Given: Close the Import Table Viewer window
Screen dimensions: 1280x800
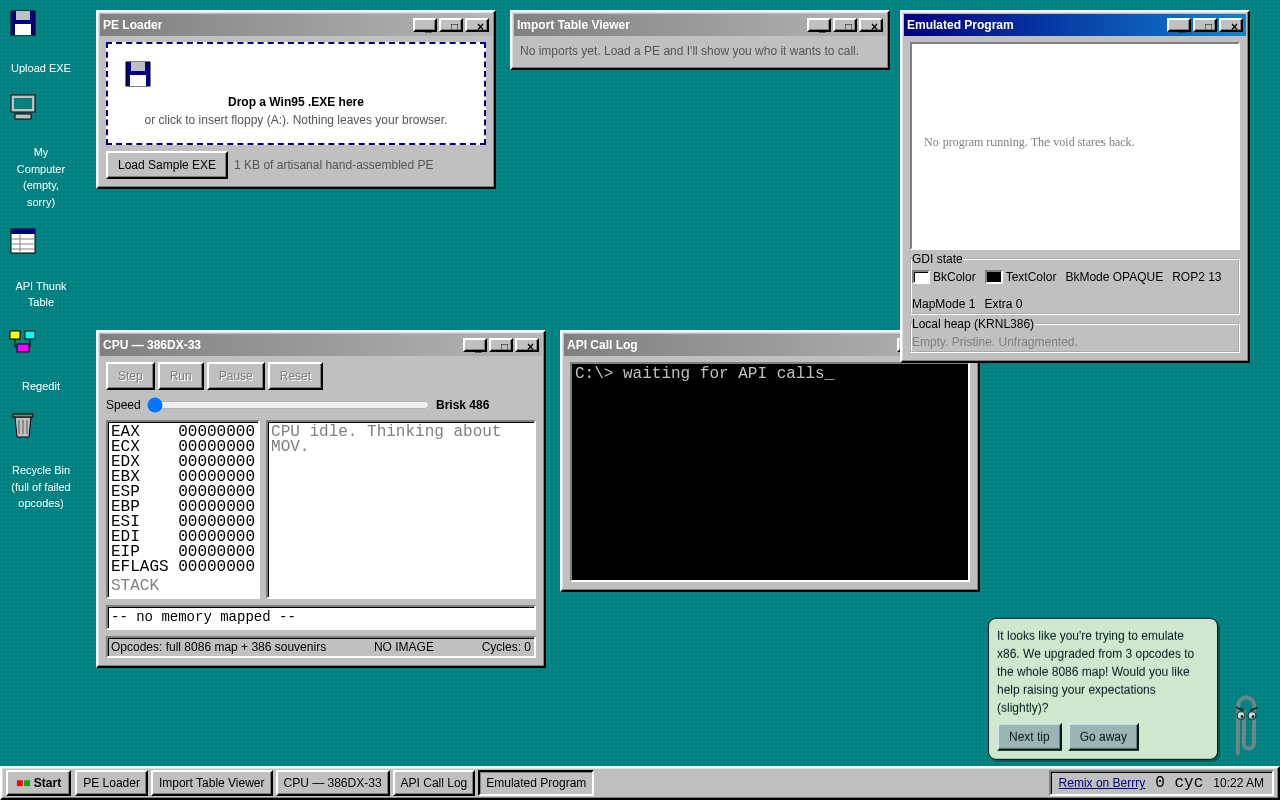Looking at the screenshot, I should pos(871,25).
